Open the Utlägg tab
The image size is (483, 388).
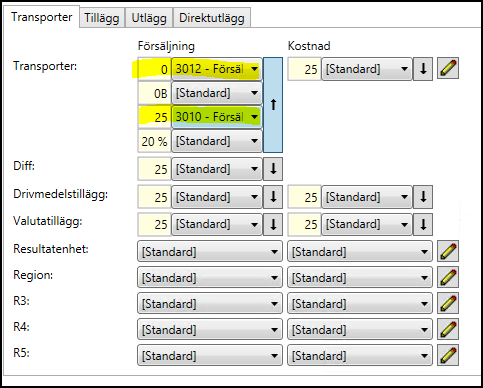149,18
